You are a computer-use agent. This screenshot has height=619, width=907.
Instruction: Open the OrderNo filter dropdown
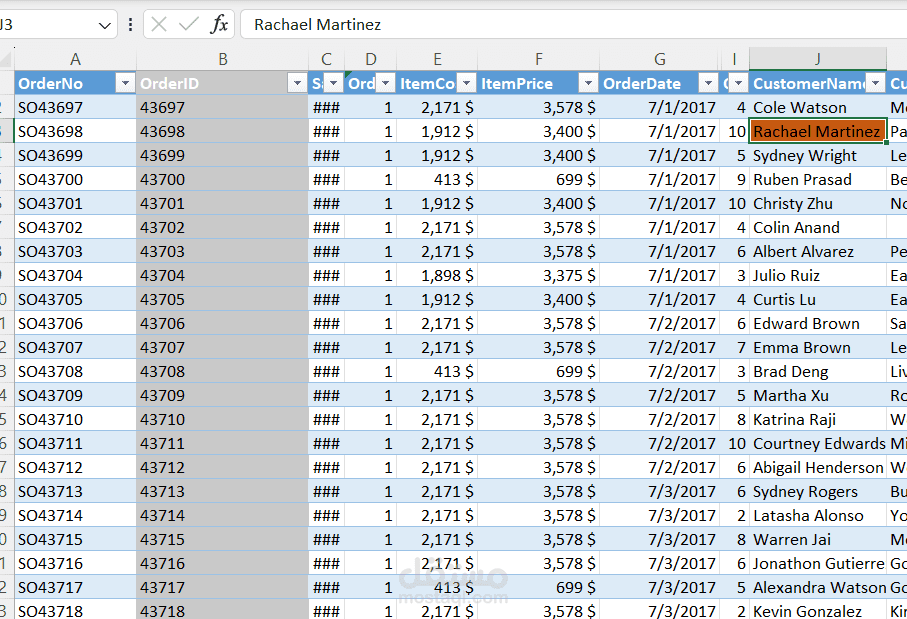coord(125,84)
